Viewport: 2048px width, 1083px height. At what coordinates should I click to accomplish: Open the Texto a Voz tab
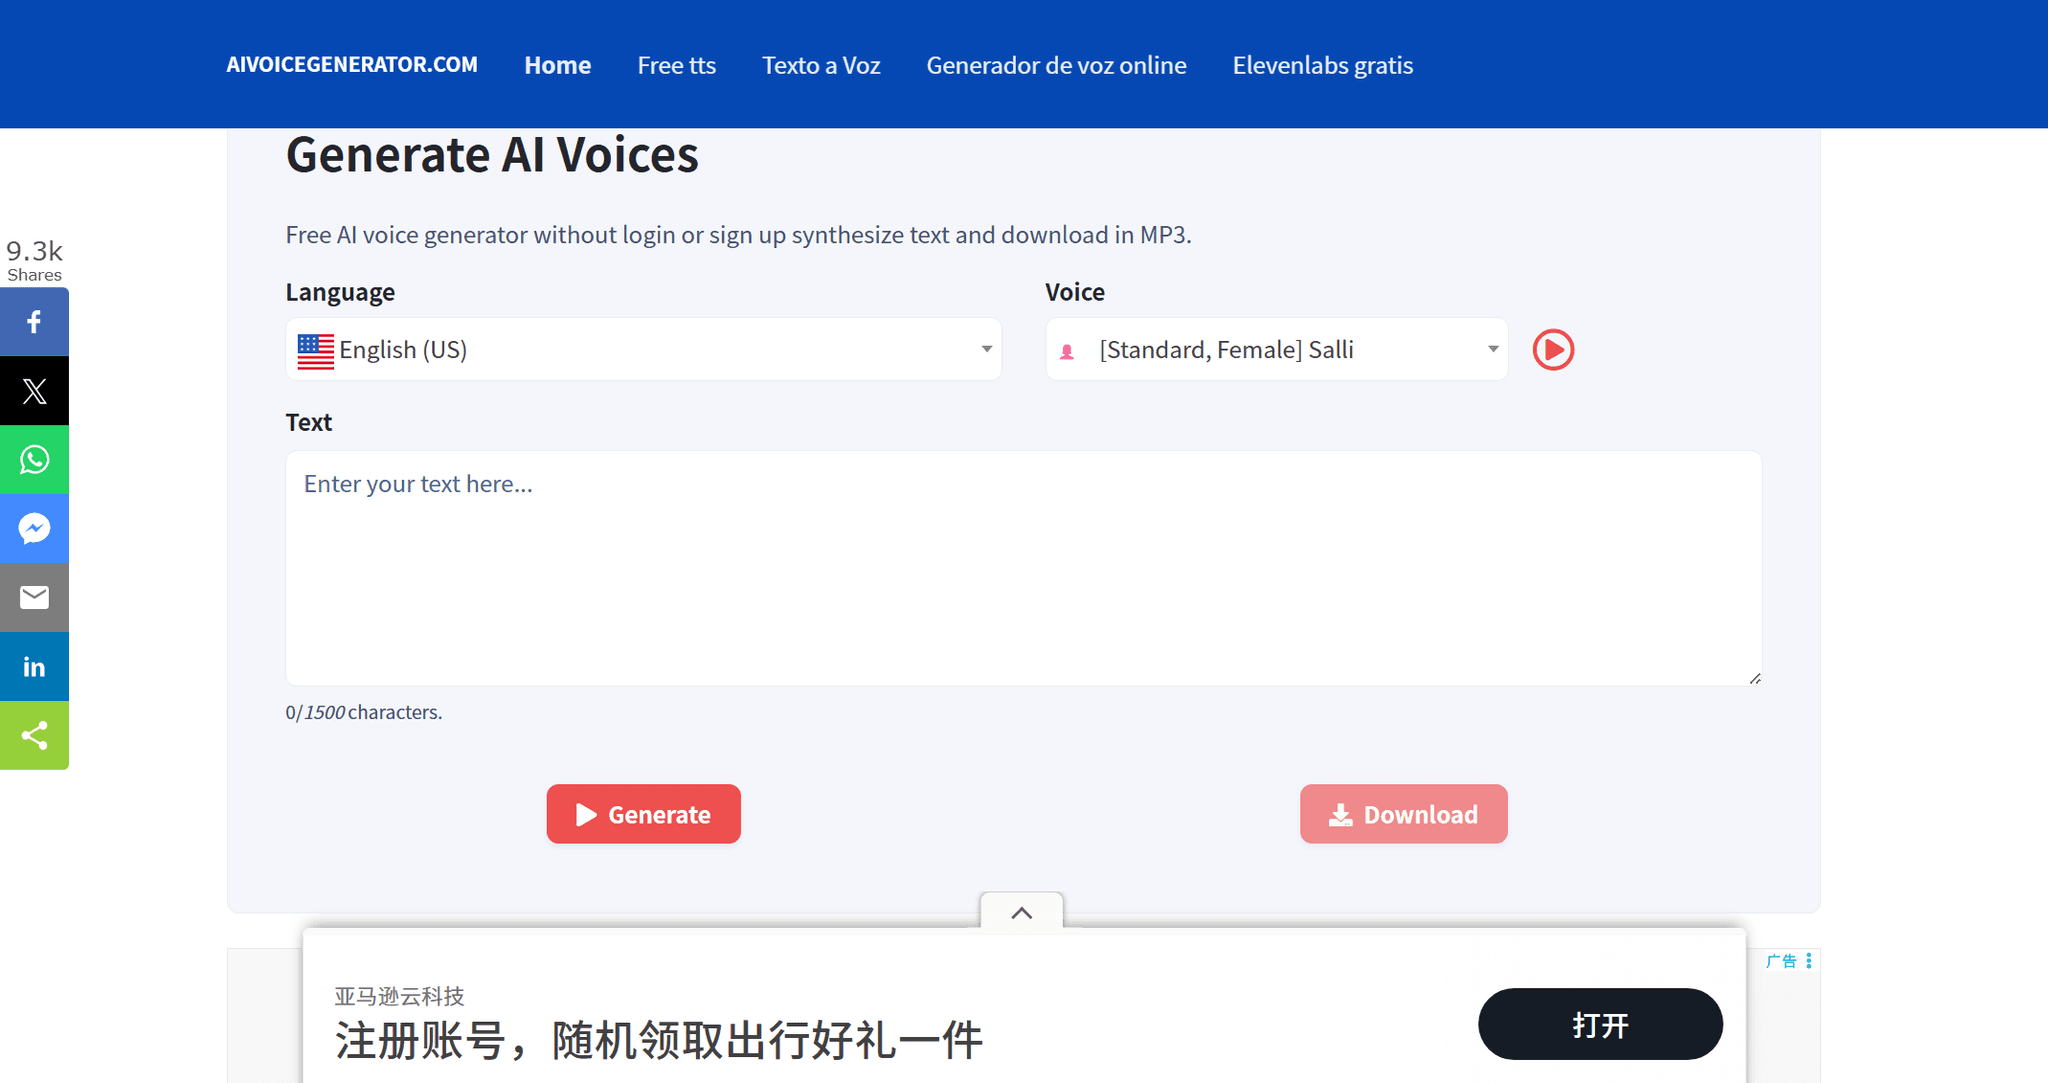(820, 64)
